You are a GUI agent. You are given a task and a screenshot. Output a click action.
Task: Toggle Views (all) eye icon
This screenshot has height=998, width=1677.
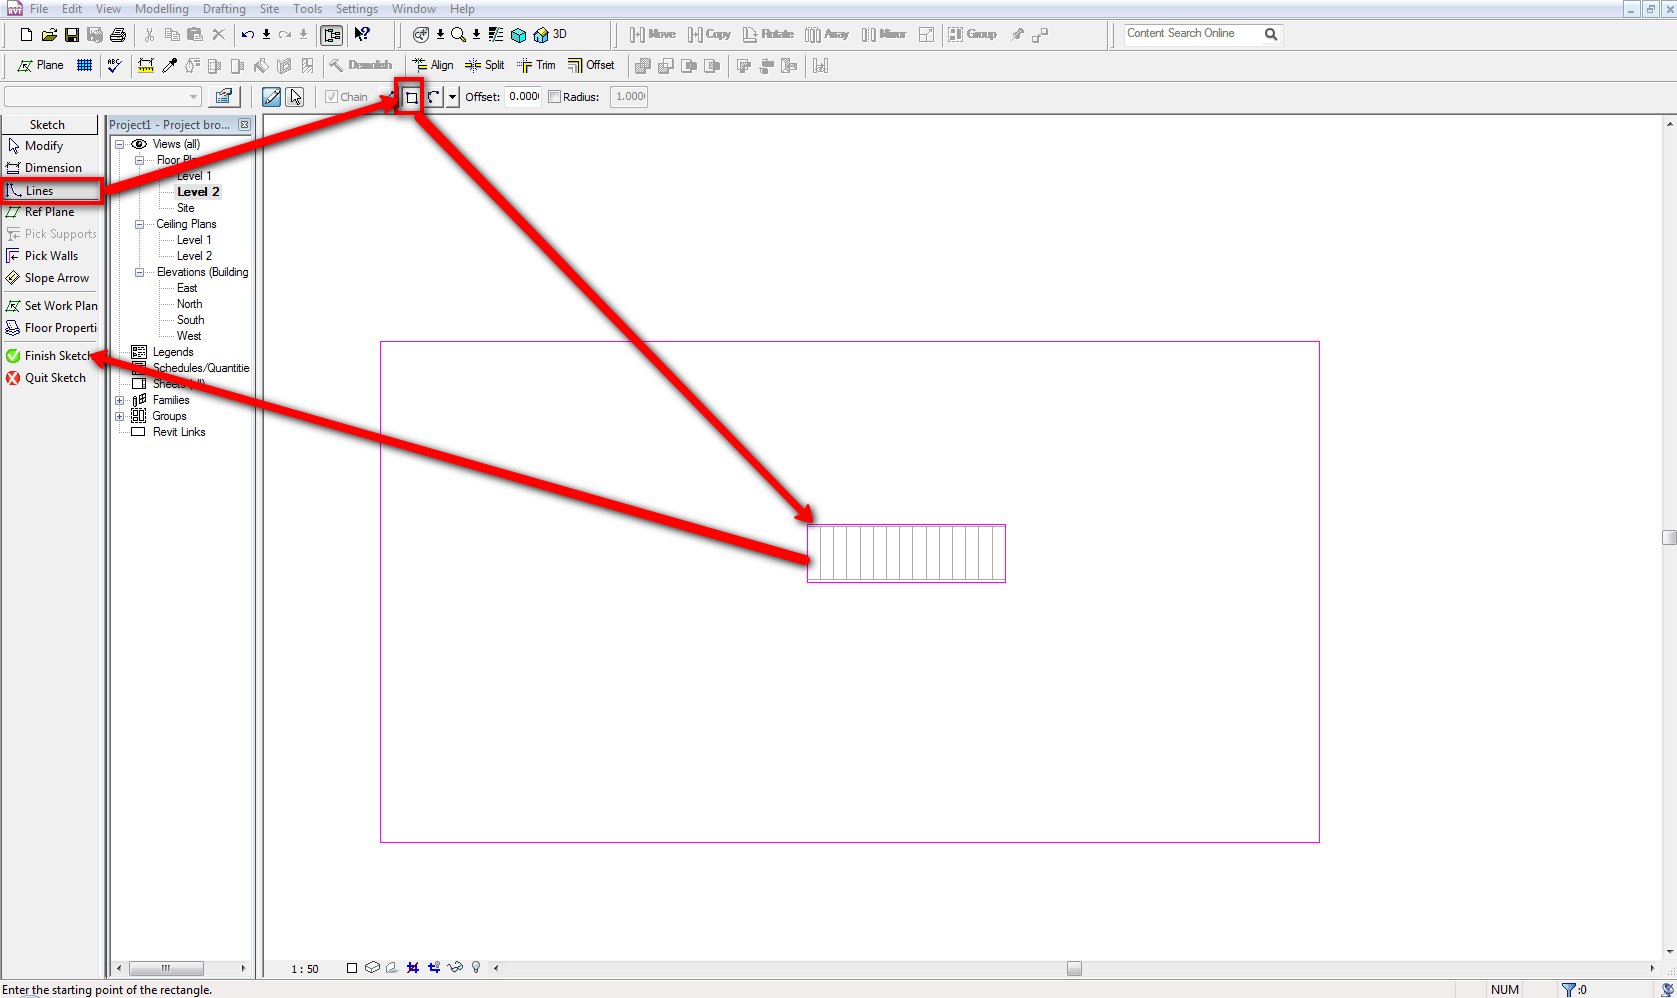pyautogui.click(x=139, y=144)
